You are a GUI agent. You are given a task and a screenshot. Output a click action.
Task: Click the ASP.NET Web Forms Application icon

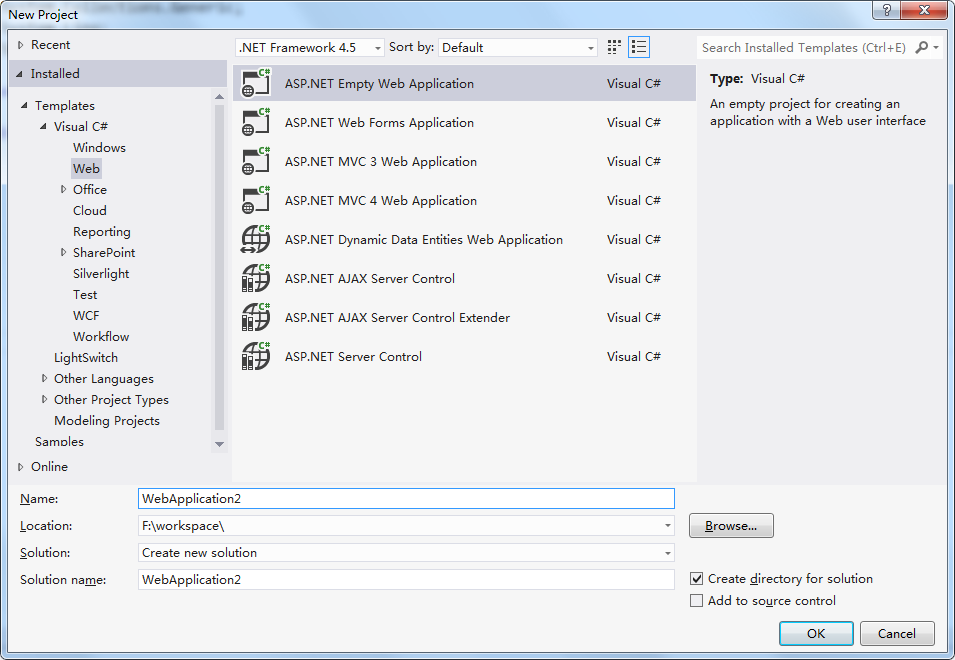pyautogui.click(x=256, y=122)
